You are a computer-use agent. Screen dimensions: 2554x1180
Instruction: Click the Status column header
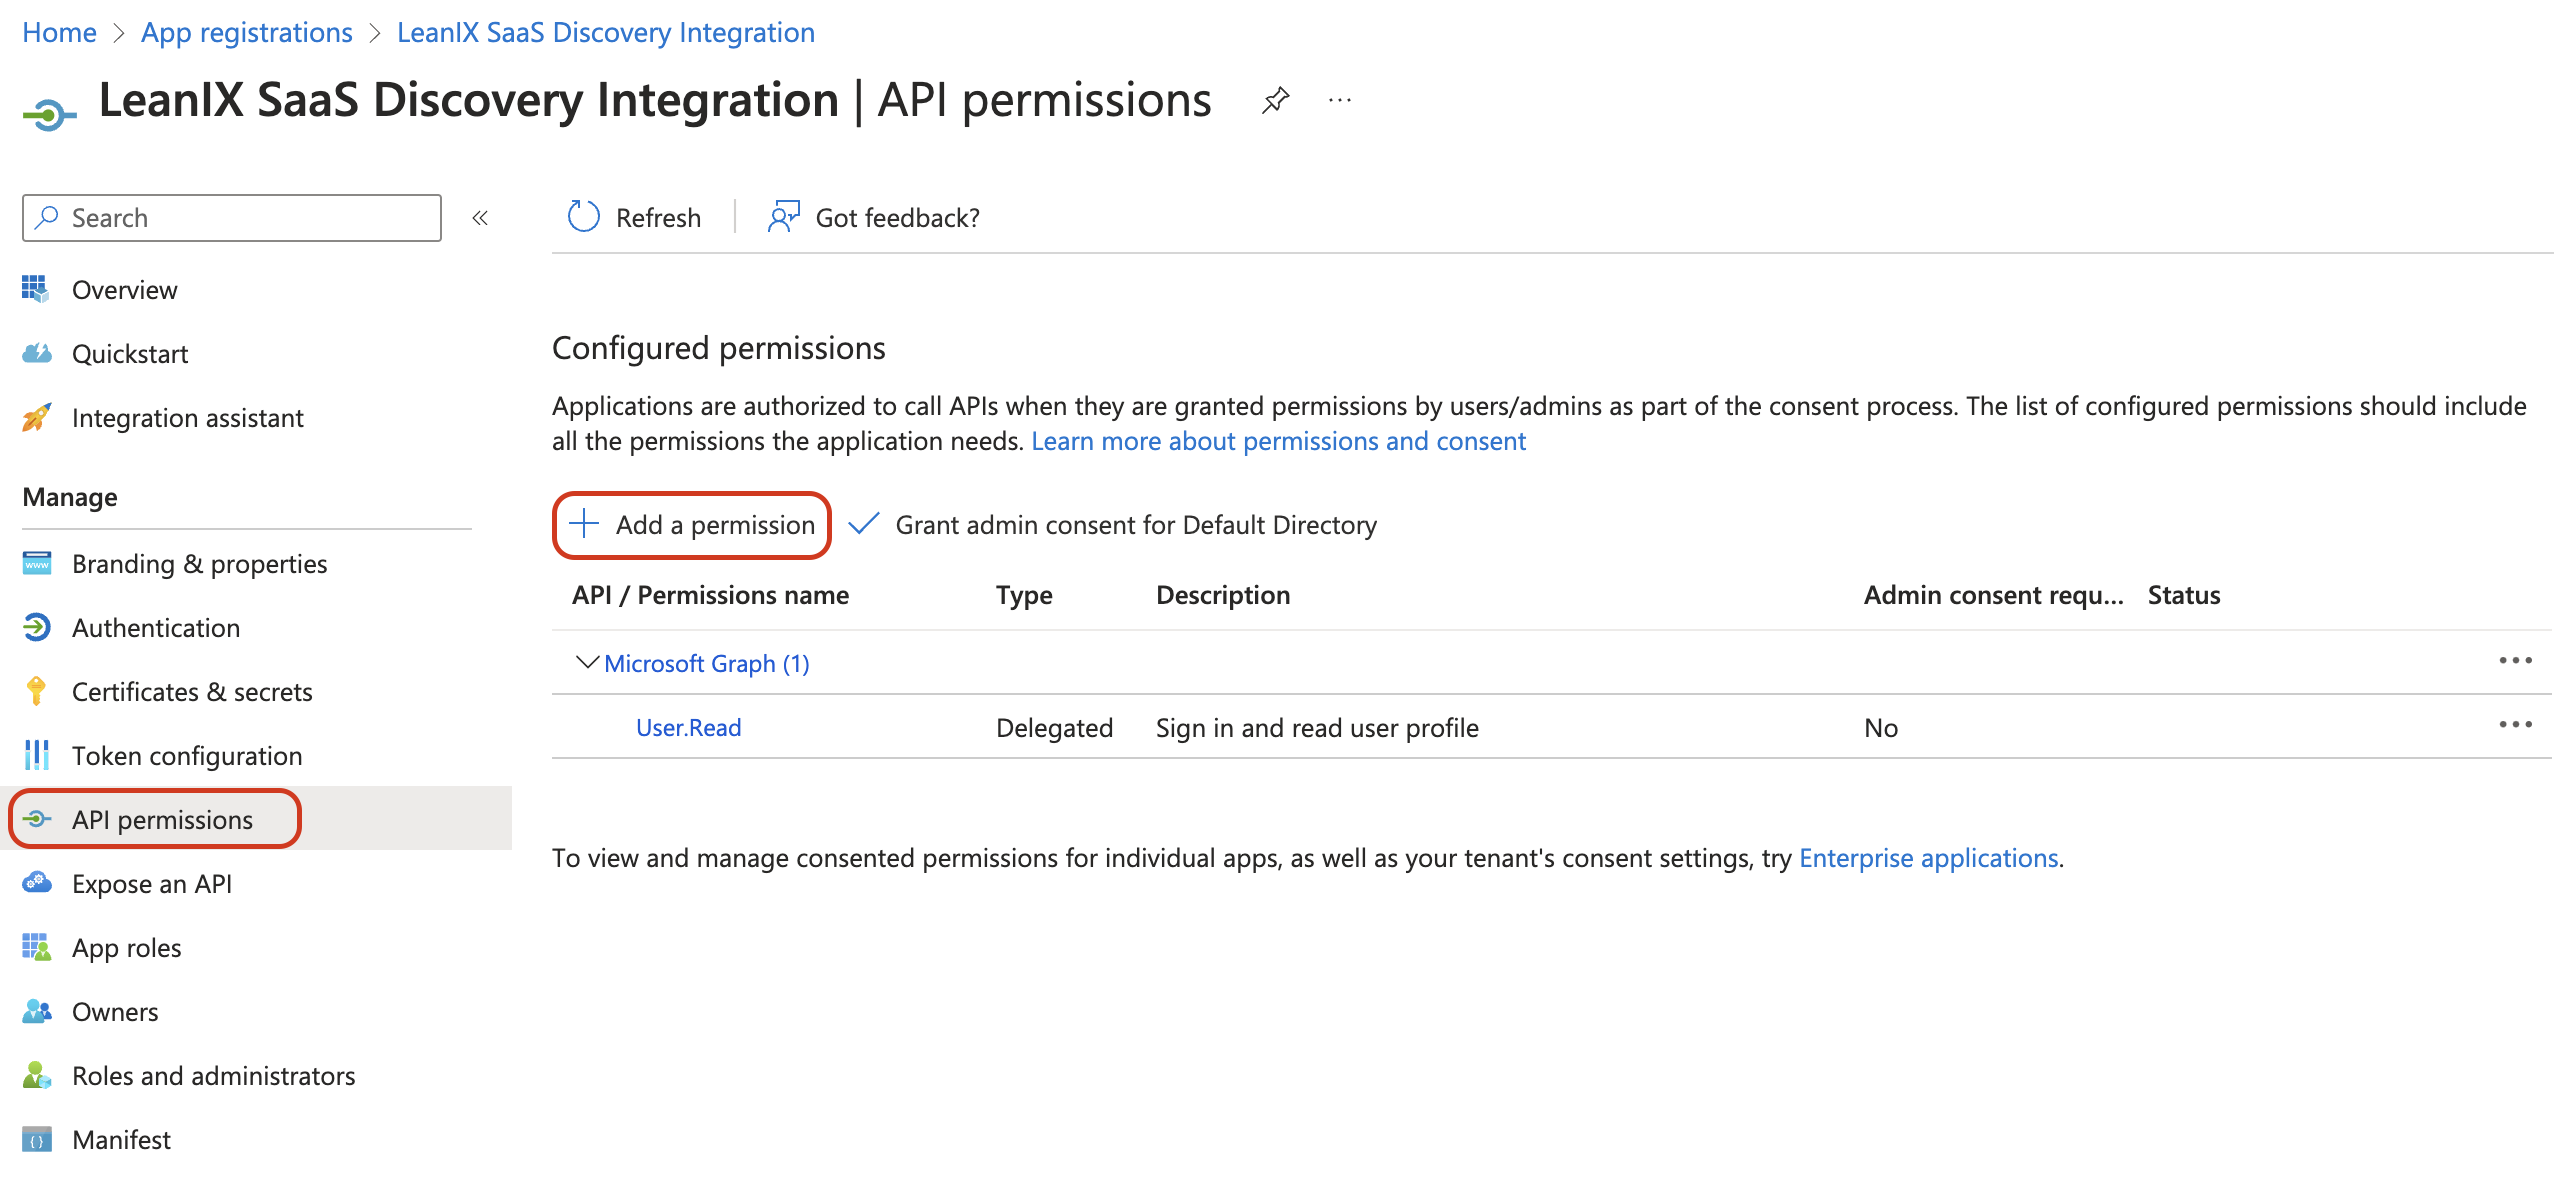point(2184,595)
